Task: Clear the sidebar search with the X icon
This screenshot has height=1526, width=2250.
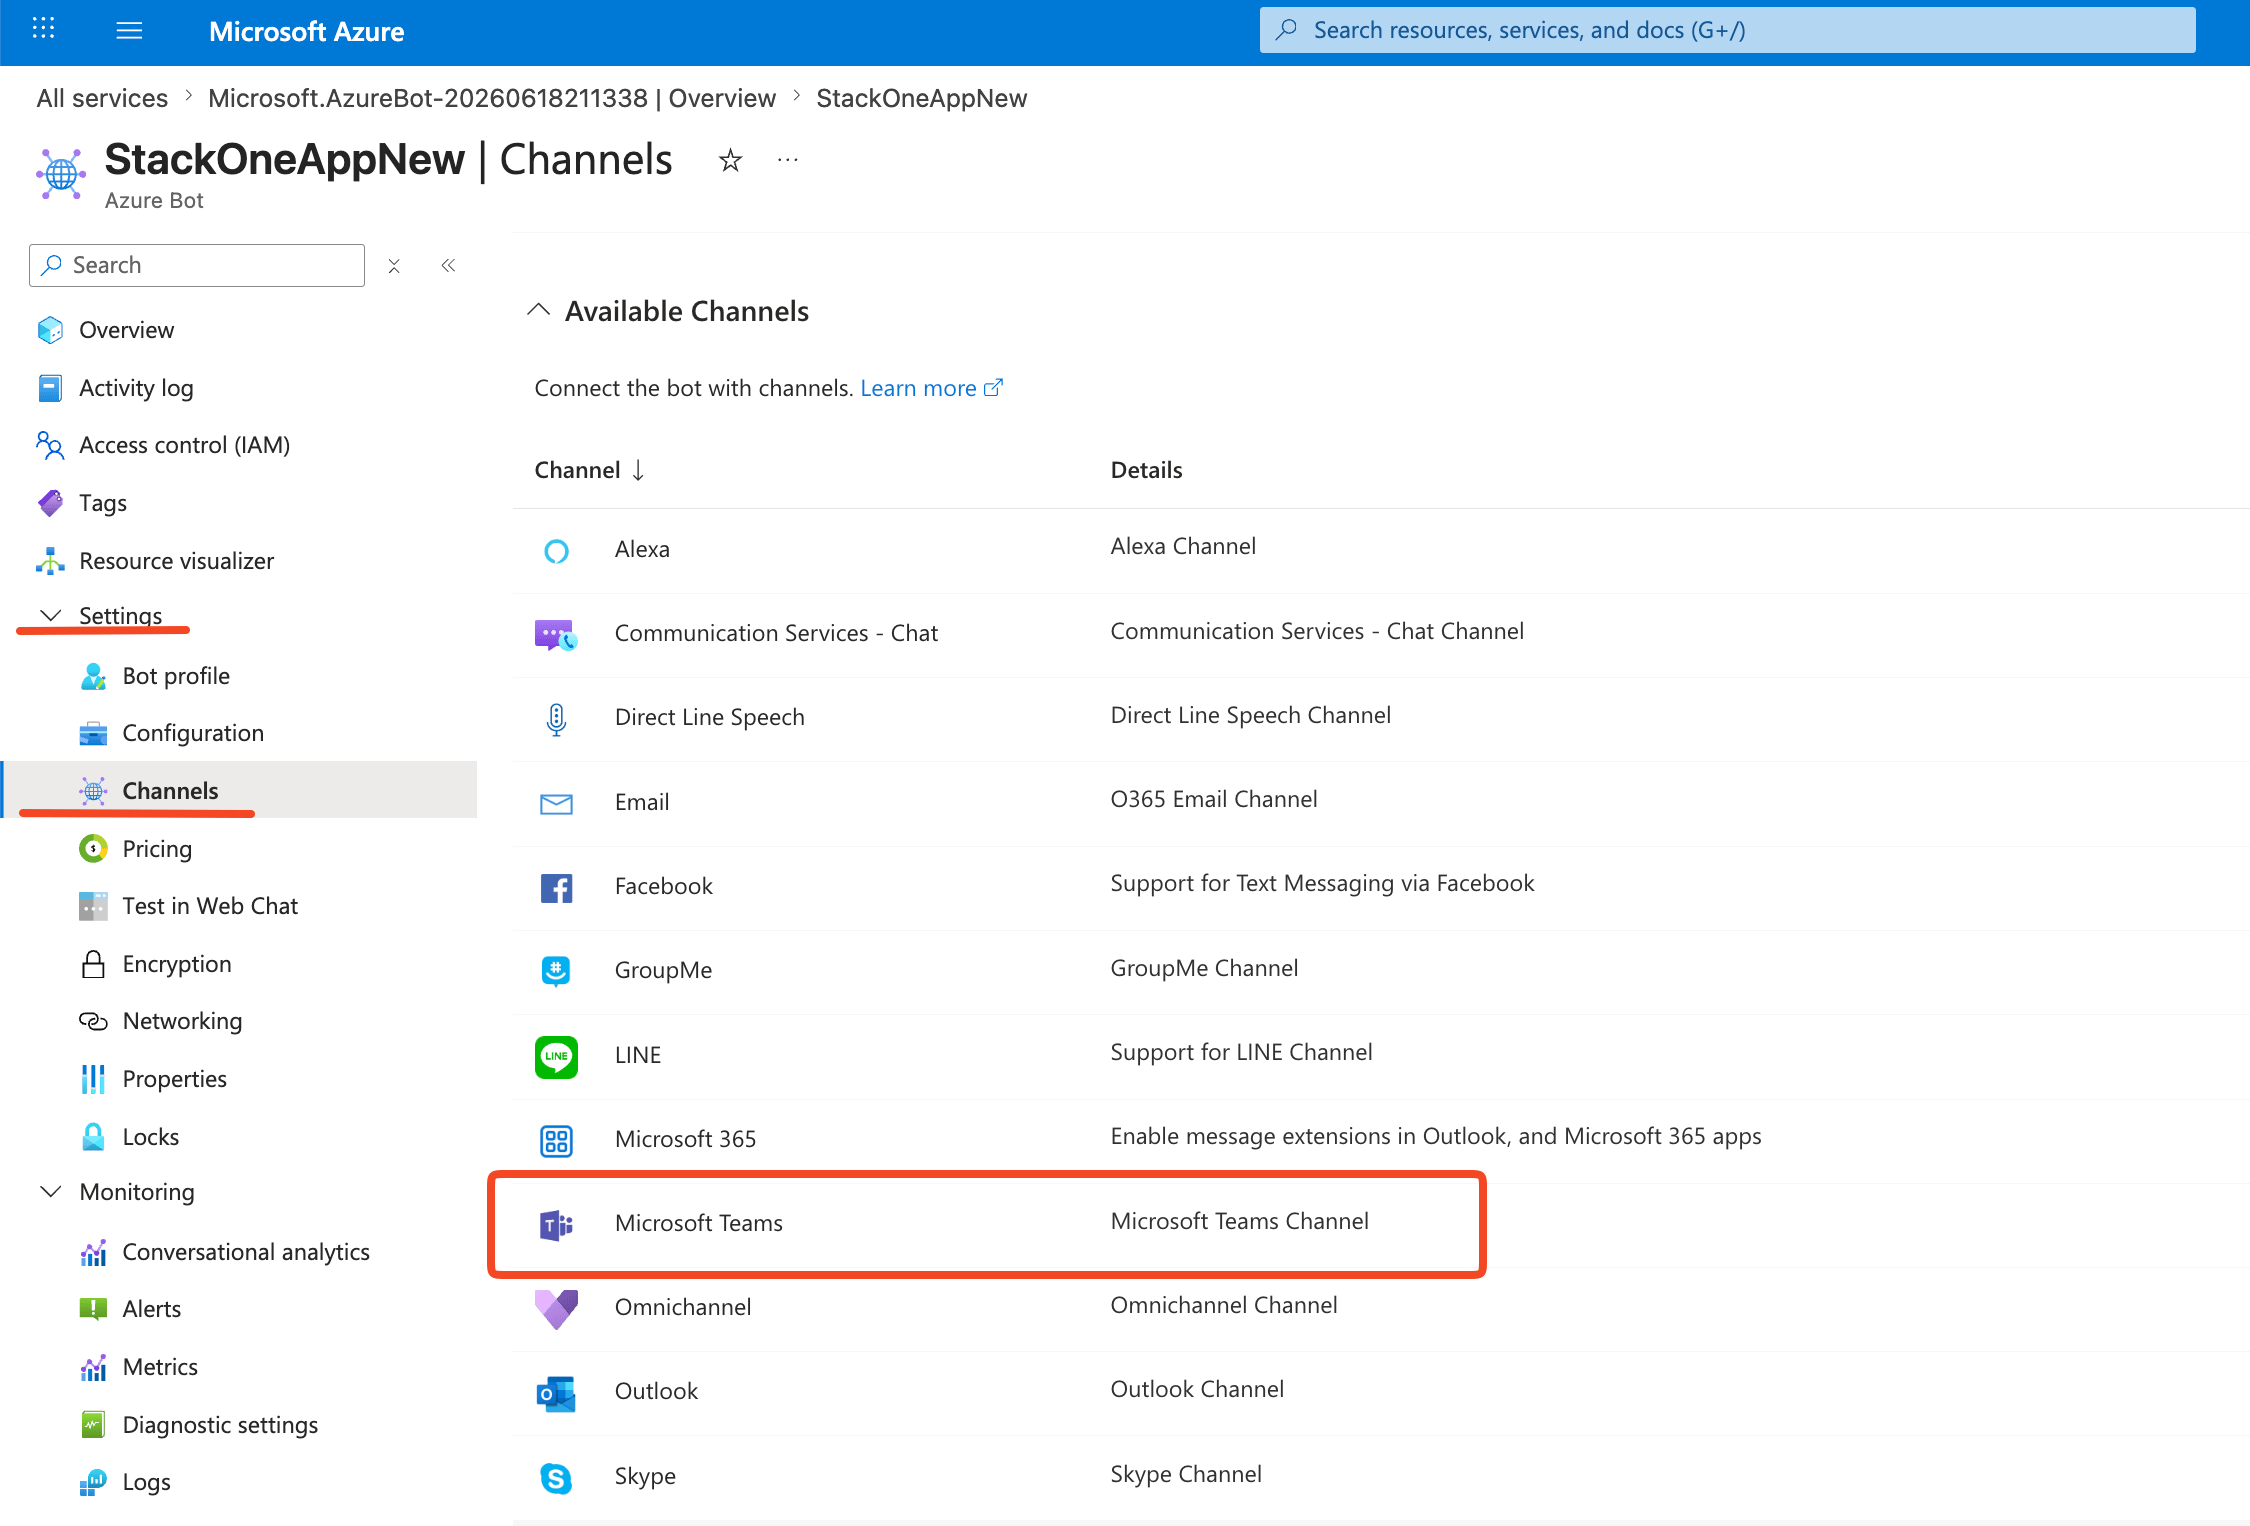Action: click(x=394, y=266)
